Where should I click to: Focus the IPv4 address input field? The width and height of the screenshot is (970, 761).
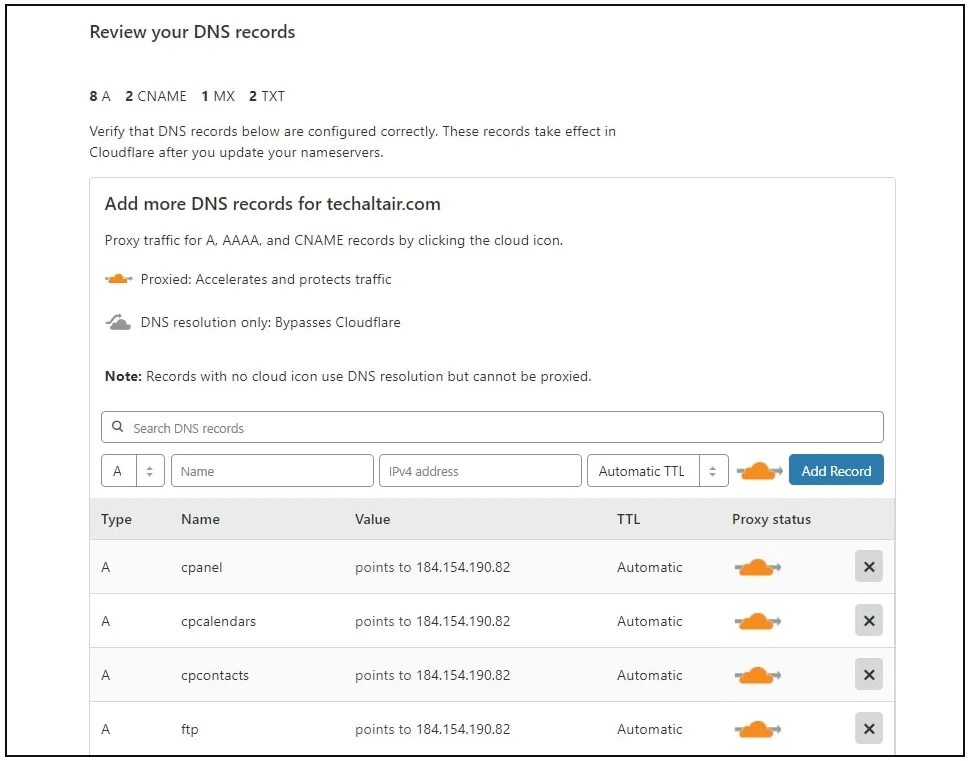point(480,471)
